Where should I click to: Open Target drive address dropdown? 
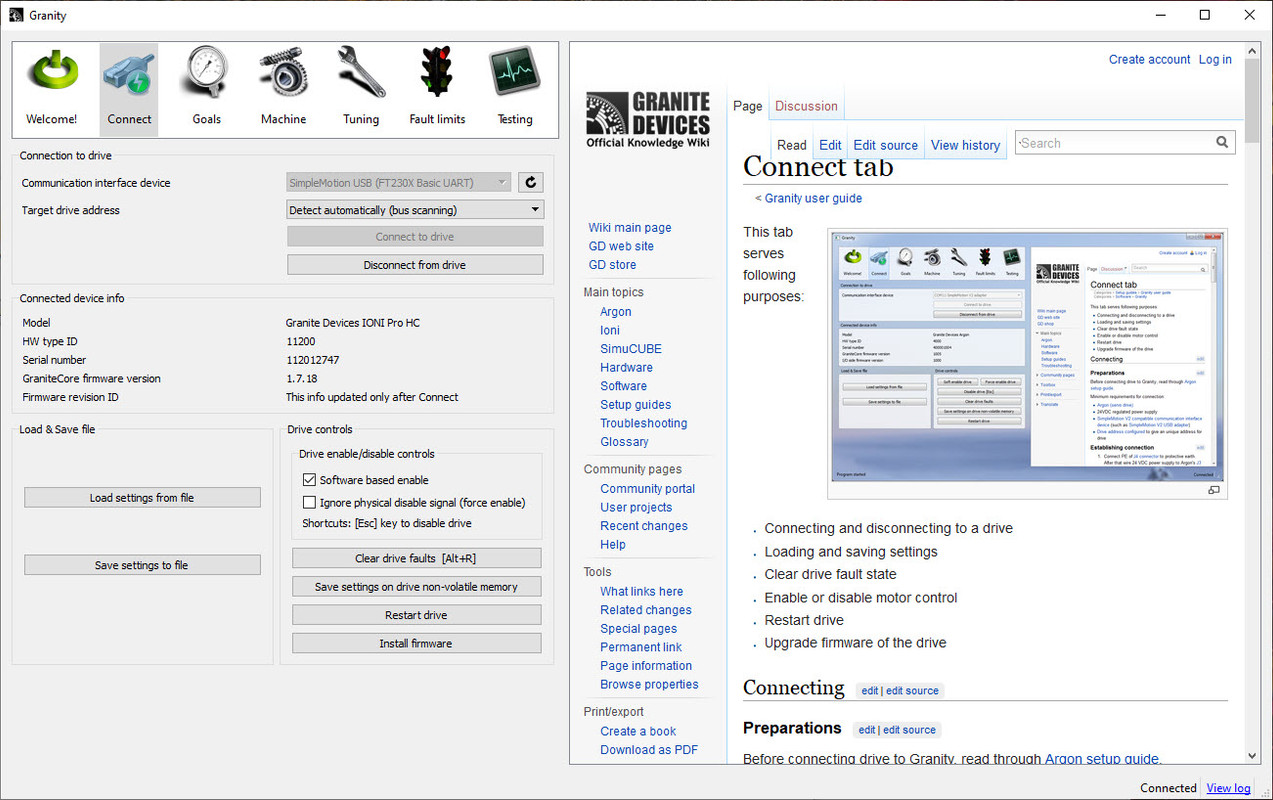pos(415,210)
